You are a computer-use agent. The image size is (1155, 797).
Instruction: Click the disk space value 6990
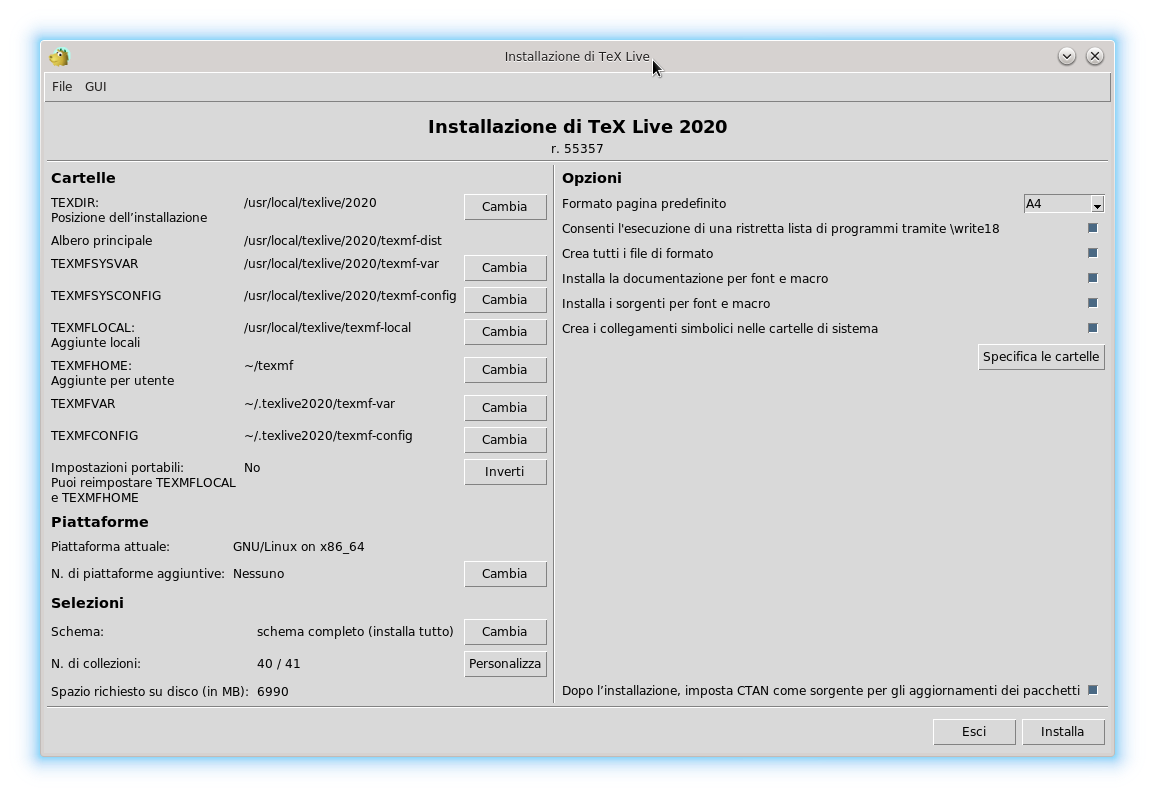(x=273, y=692)
